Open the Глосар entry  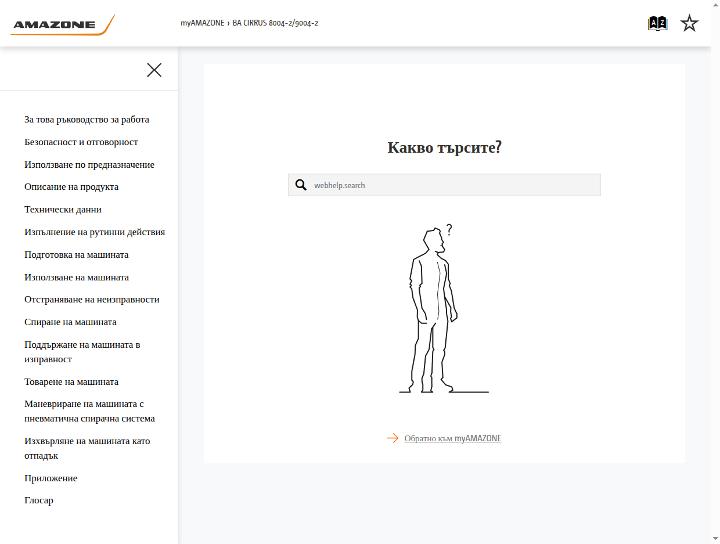(x=39, y=500)
